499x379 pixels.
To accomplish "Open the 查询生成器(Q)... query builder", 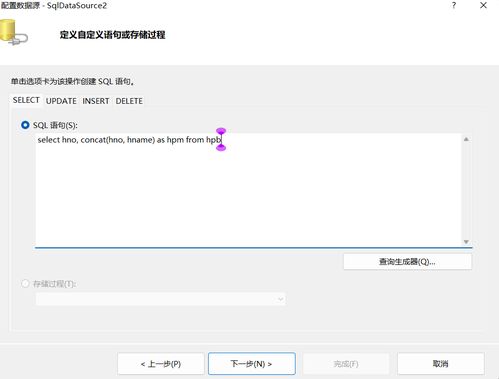I will pos(408,262).
